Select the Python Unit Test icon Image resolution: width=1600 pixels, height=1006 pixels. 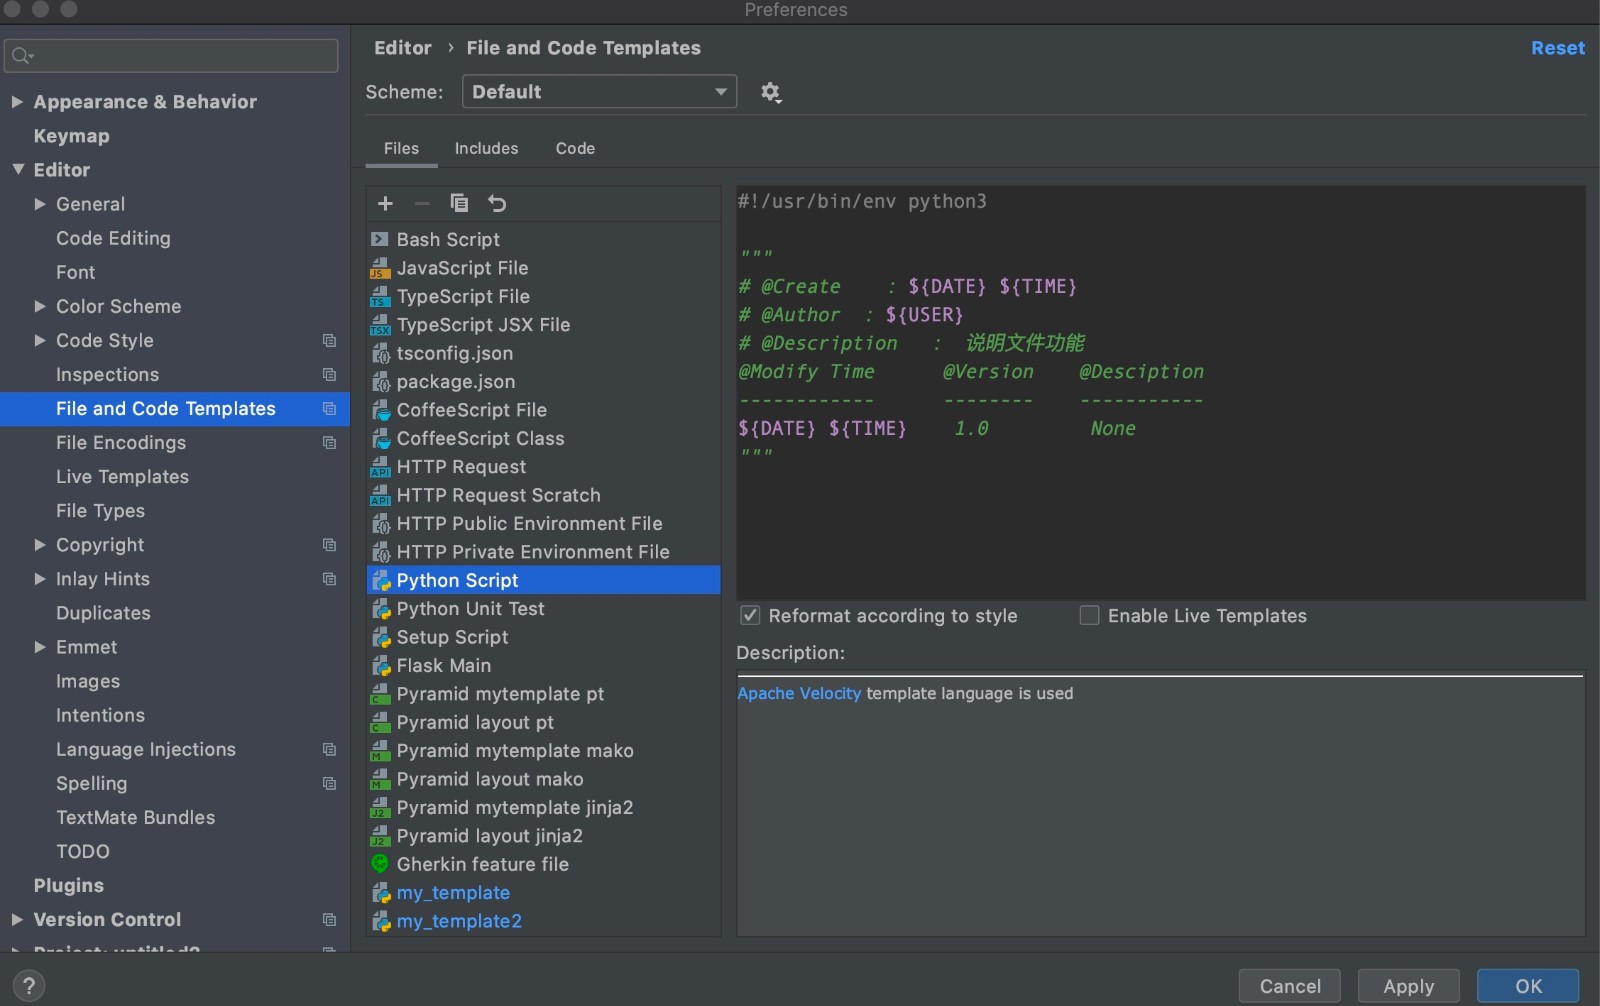point(380,609)
